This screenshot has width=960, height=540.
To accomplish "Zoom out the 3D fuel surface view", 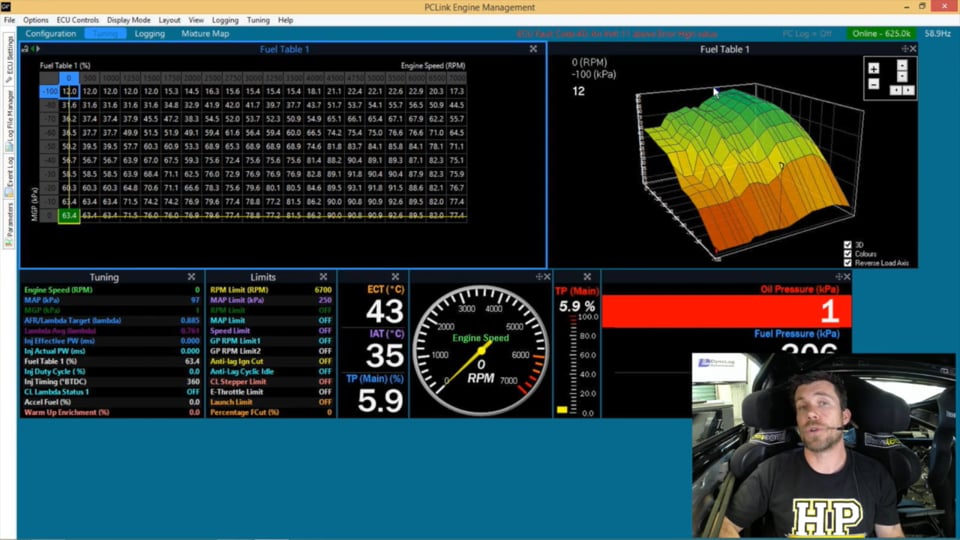I will click(x=874, y=84).
